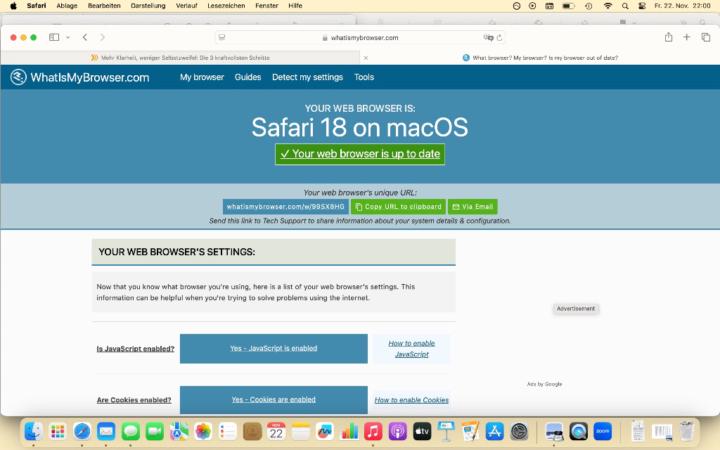
Task: Click 'Yes - JavaScript is enabled' link
Action: pyautogui.click(x=274, y=349)
